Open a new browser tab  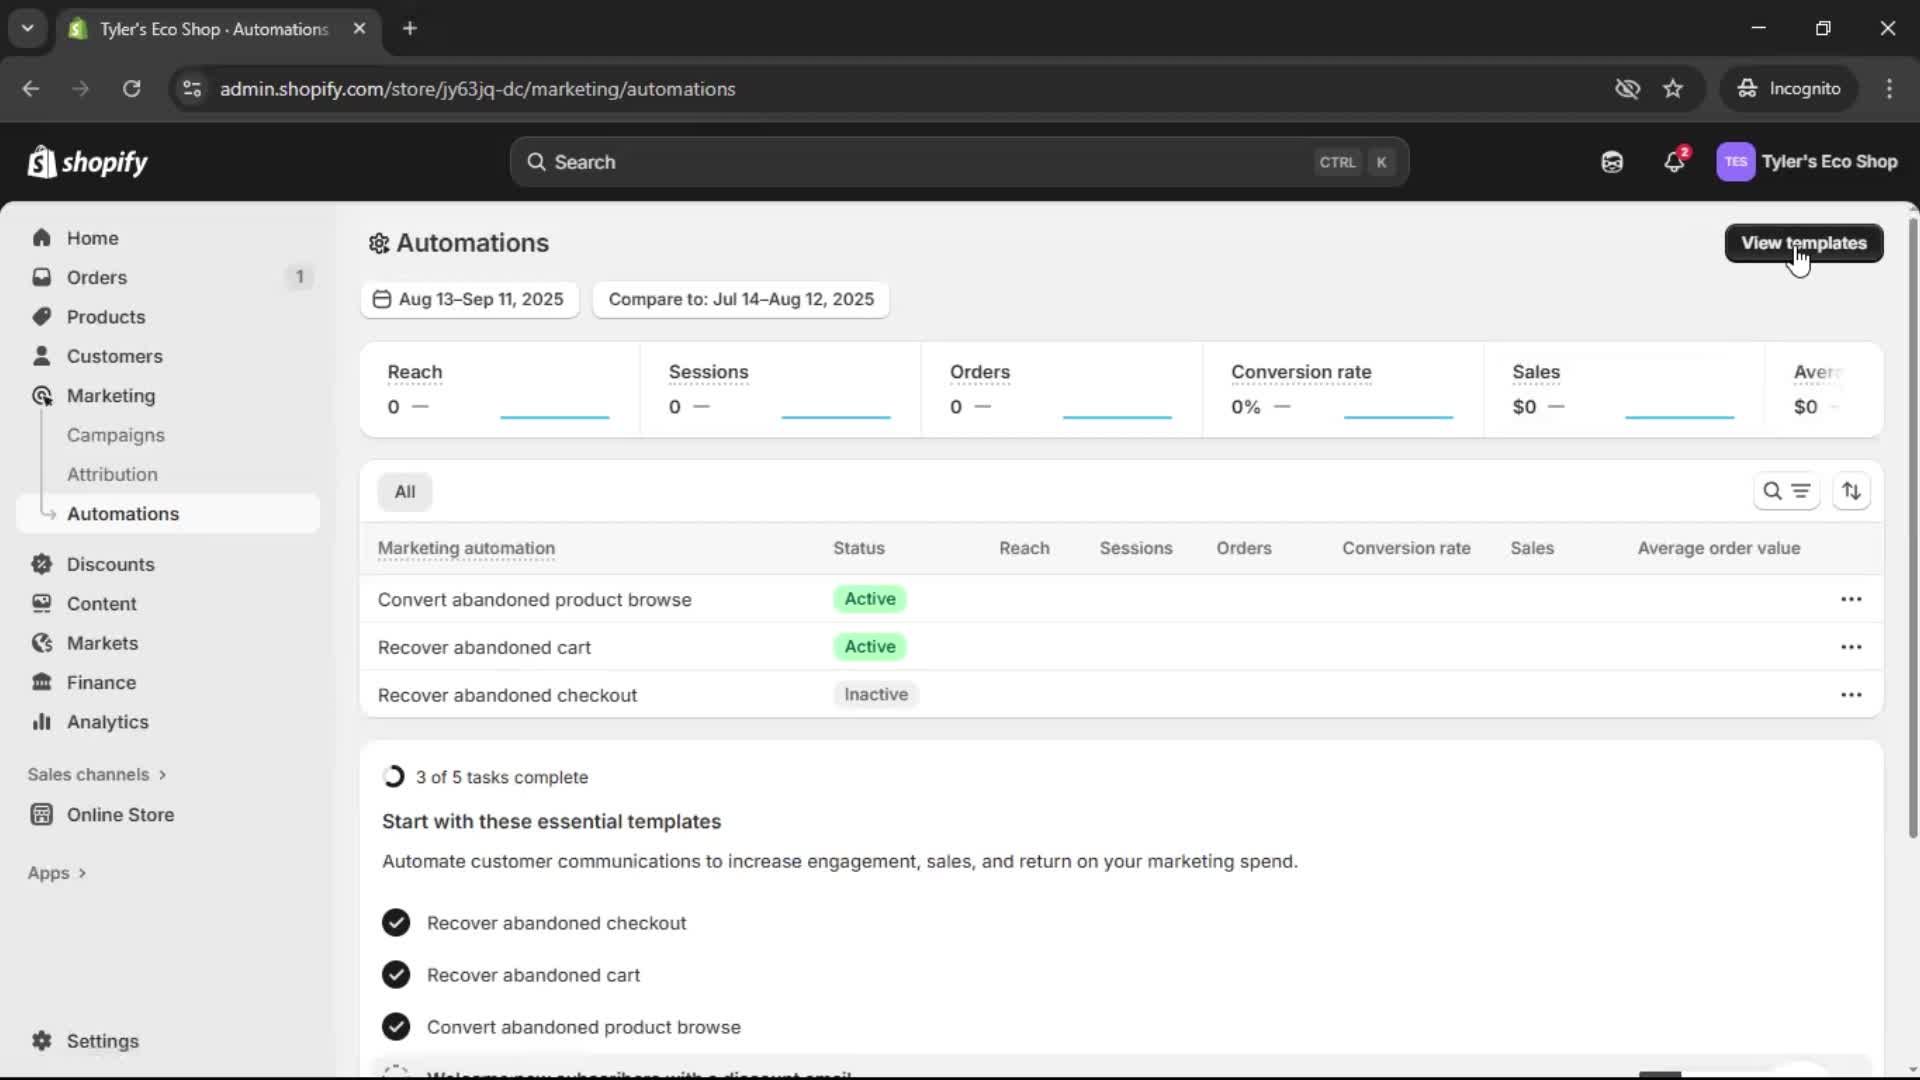tap(410, 28)
